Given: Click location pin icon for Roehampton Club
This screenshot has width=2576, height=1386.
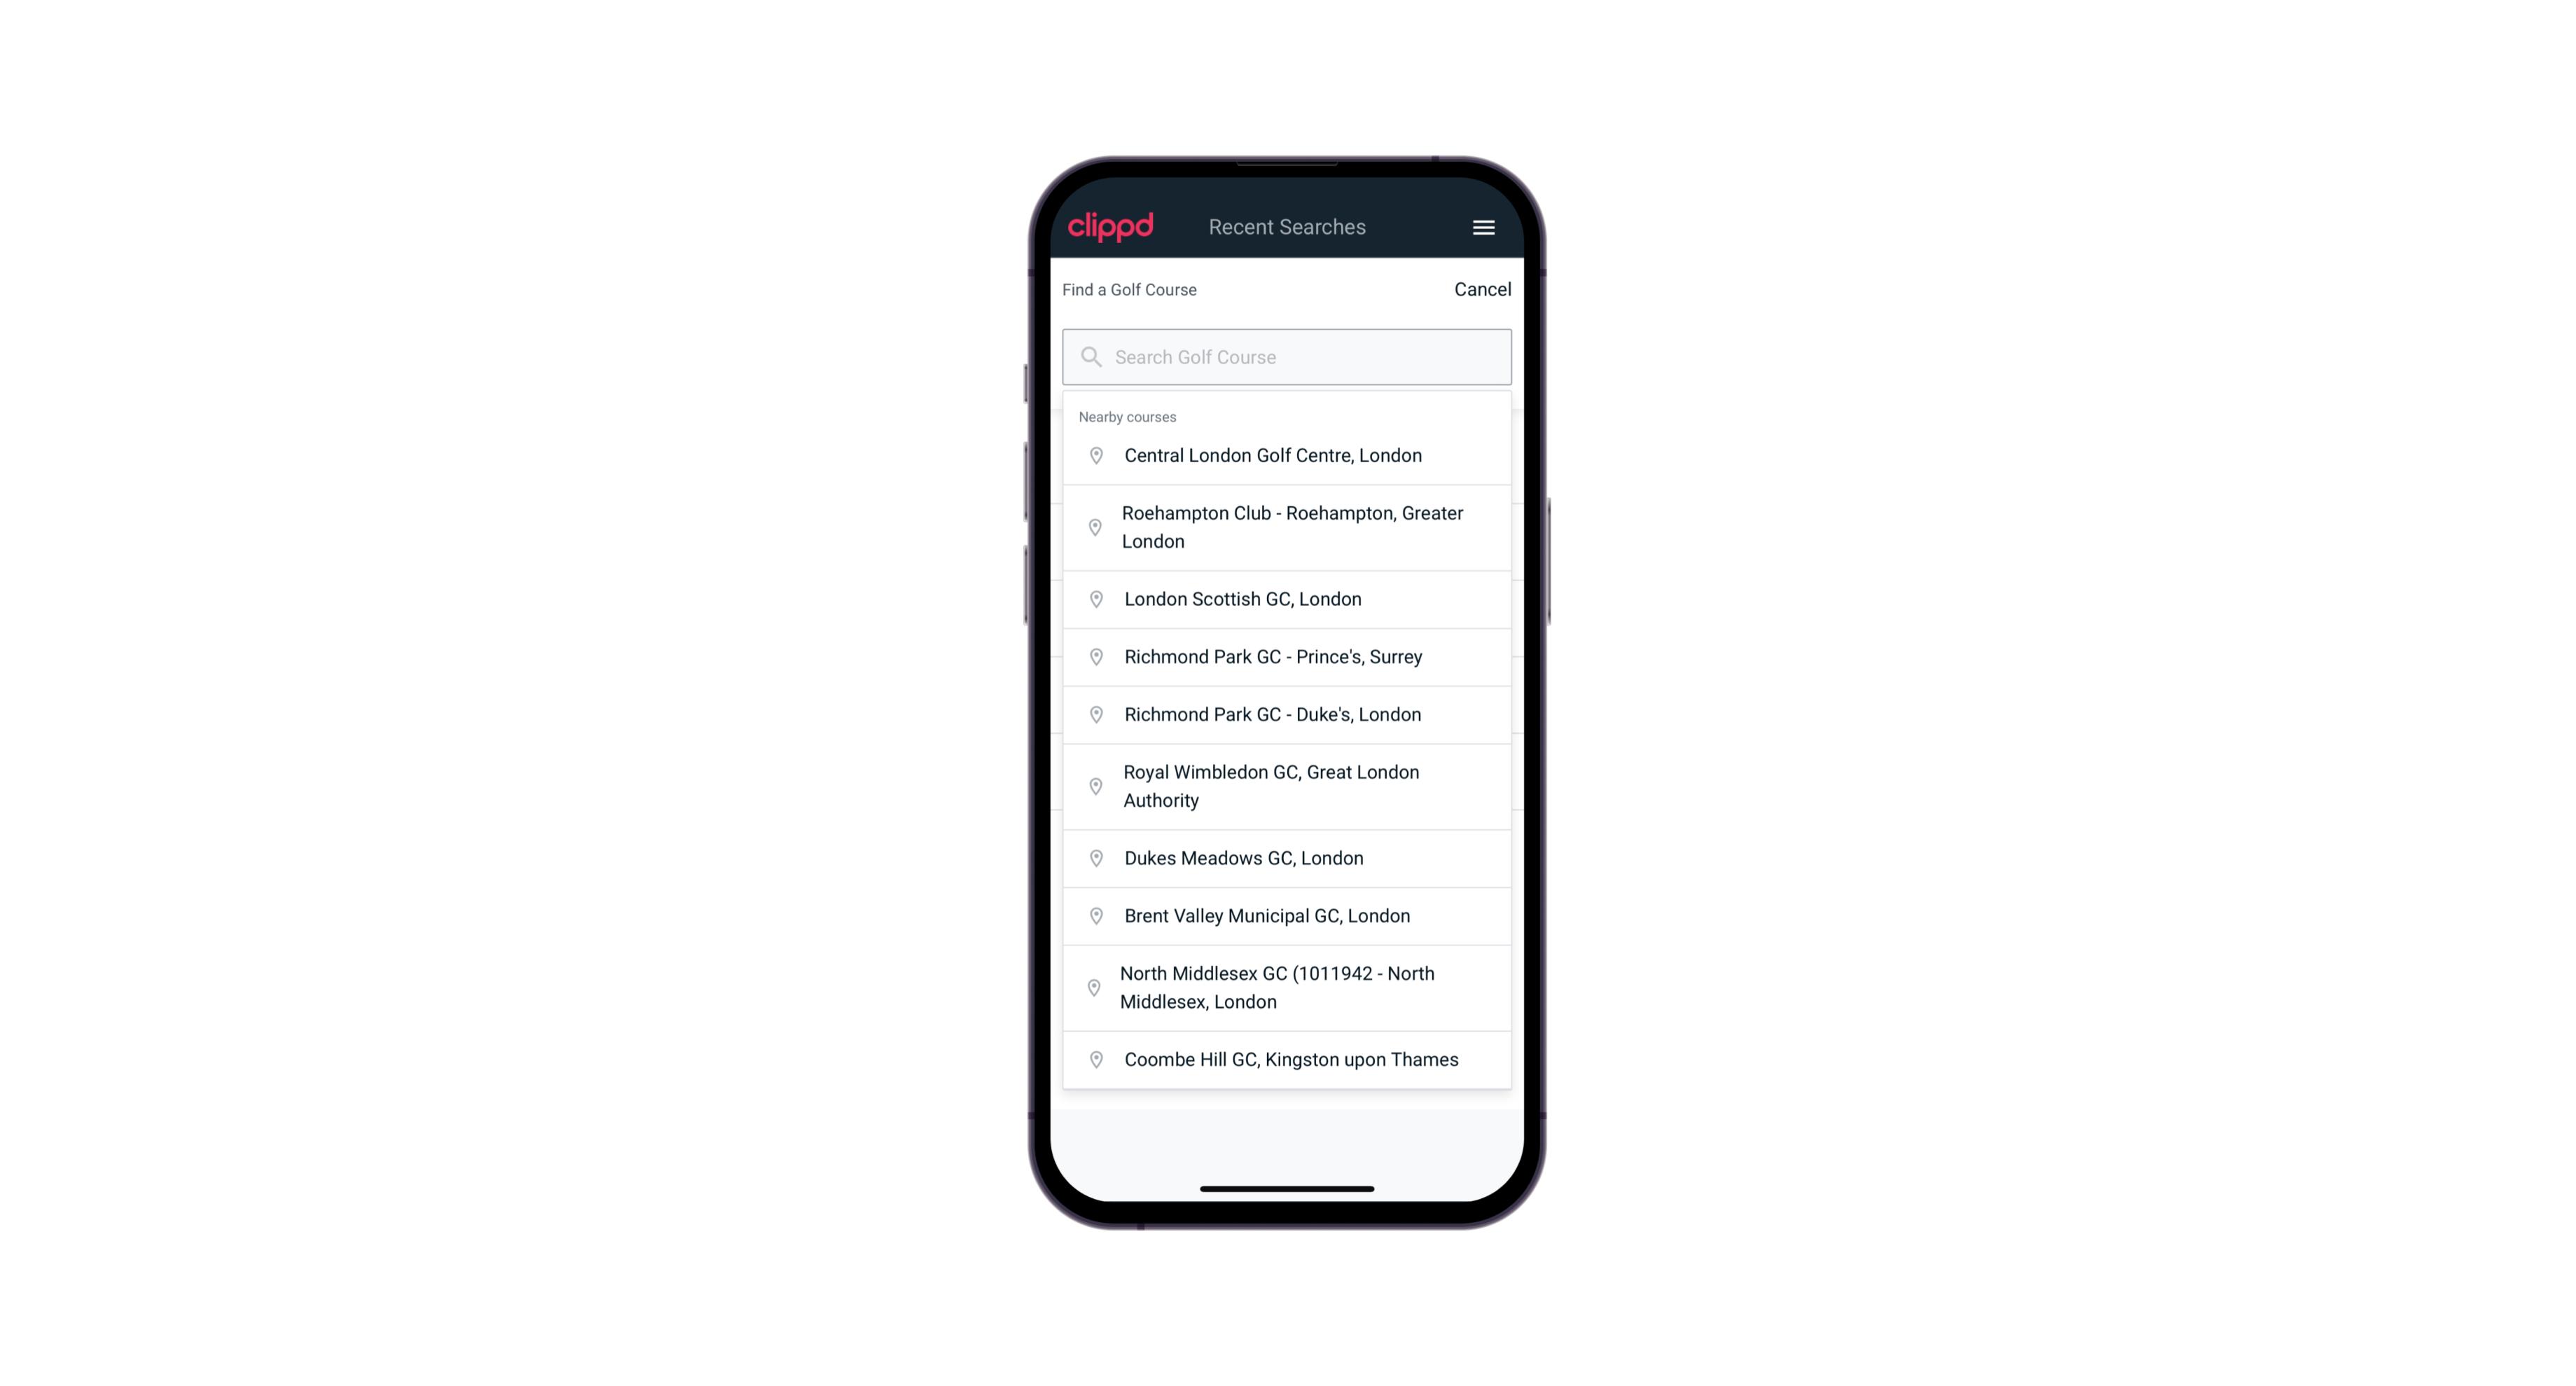Looking at the screenshot, I should pos(1092,527).
